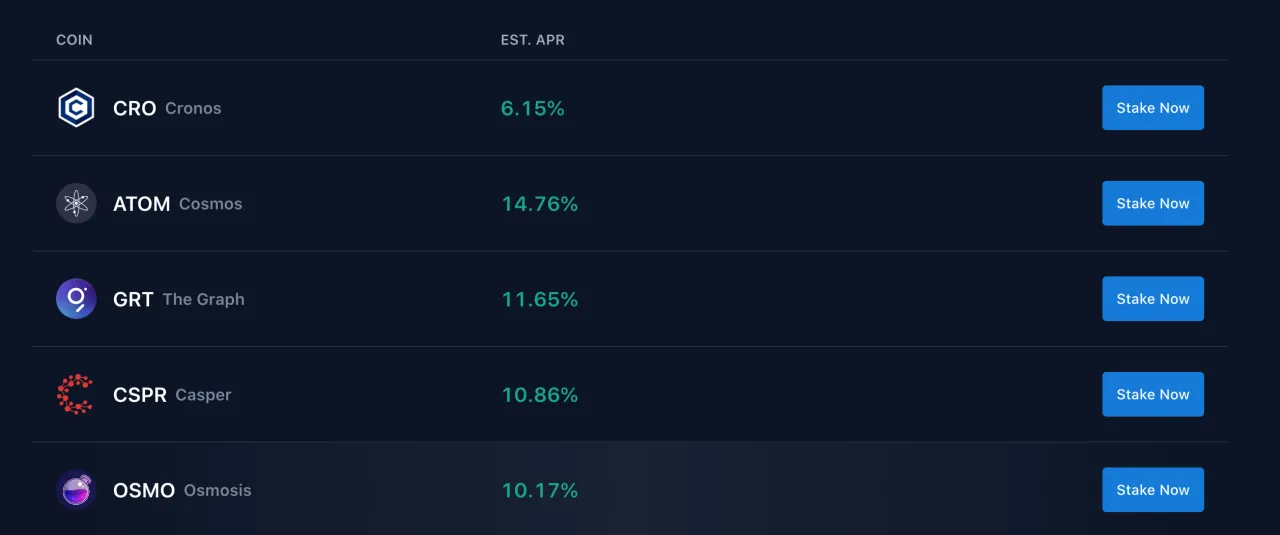Click the 6.15% APR value for CRO
This screenshot has width=1280, height=535.
533,108
